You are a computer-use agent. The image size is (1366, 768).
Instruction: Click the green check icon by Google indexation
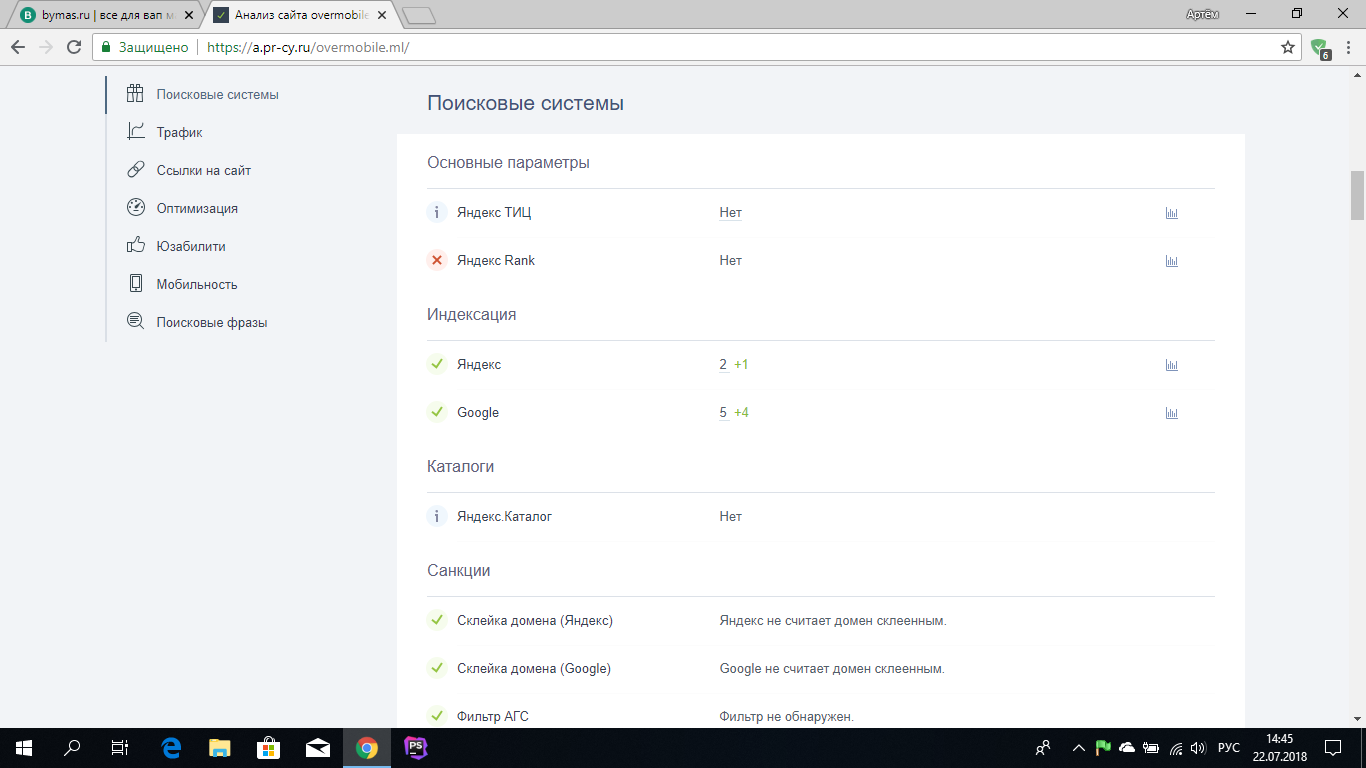(x=436, y=412)
